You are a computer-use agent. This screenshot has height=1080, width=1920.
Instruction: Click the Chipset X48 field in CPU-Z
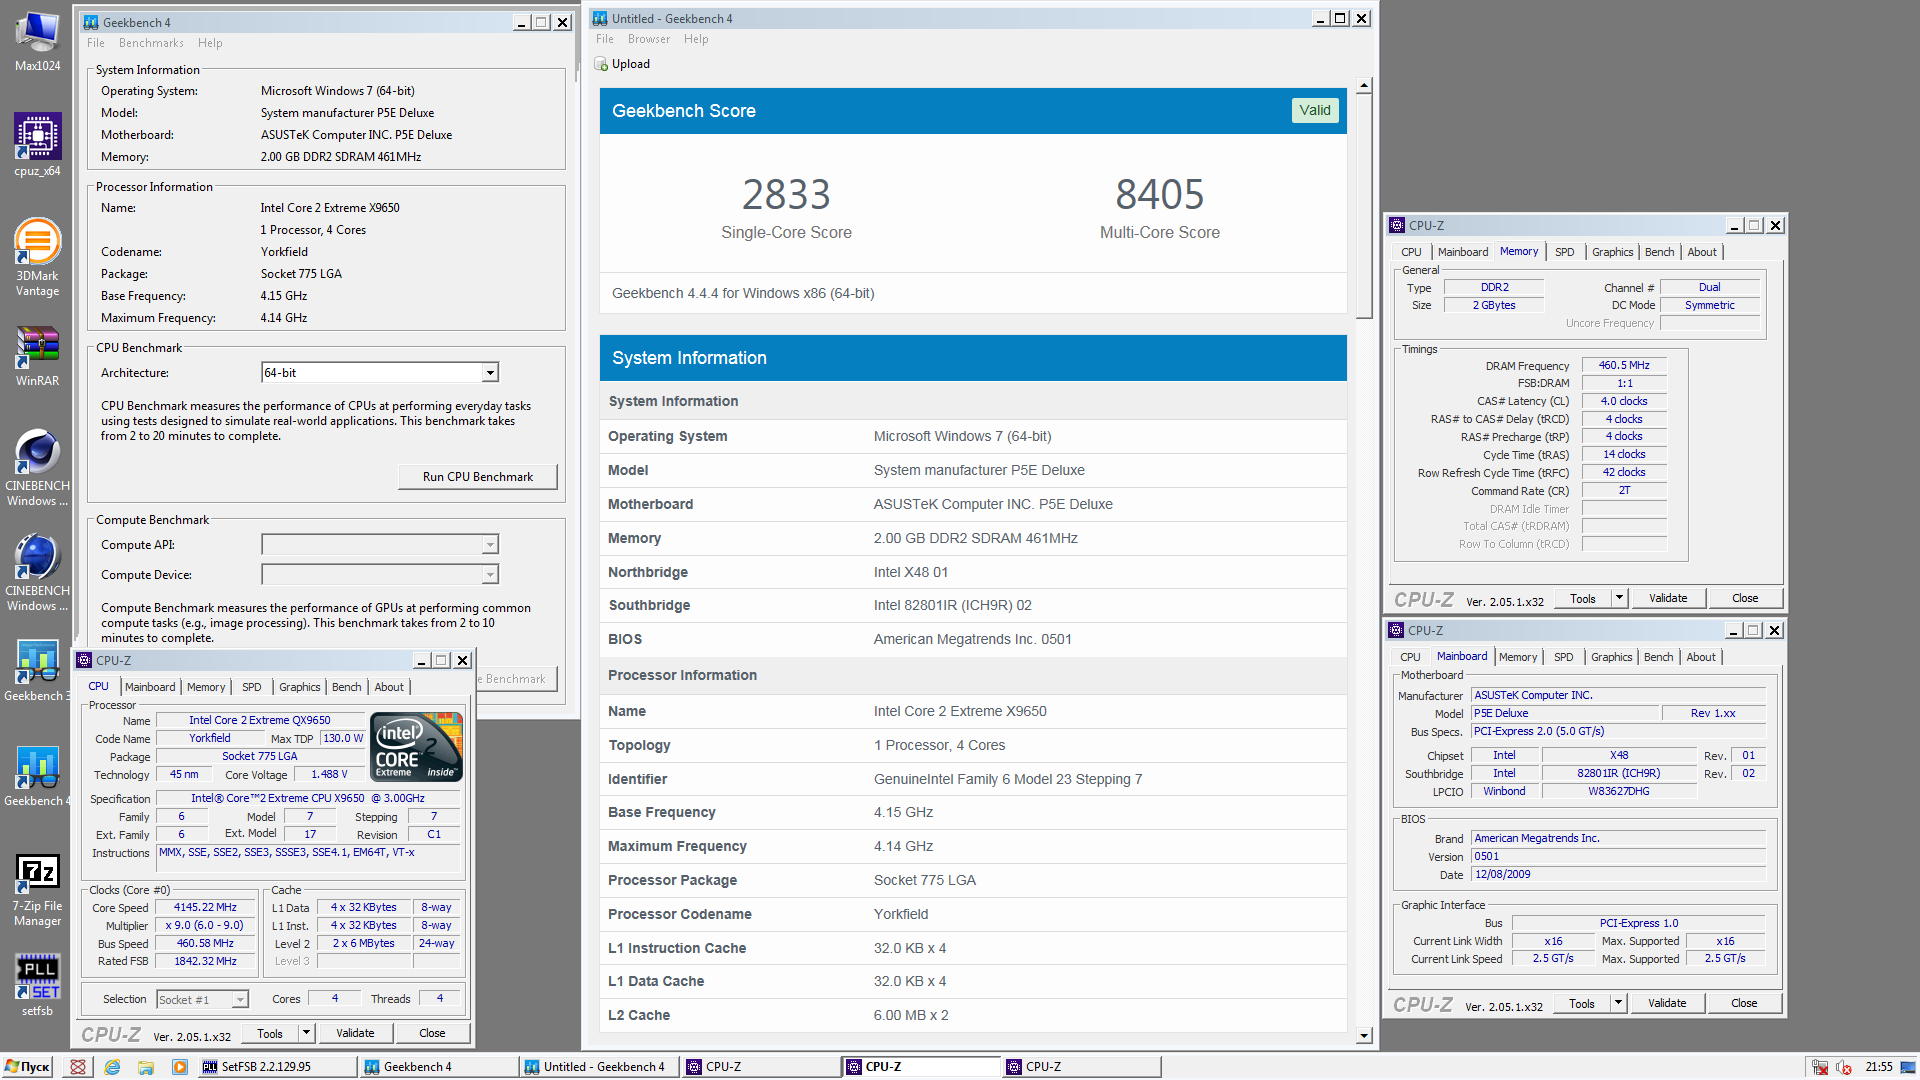[x=1619, y=756]
